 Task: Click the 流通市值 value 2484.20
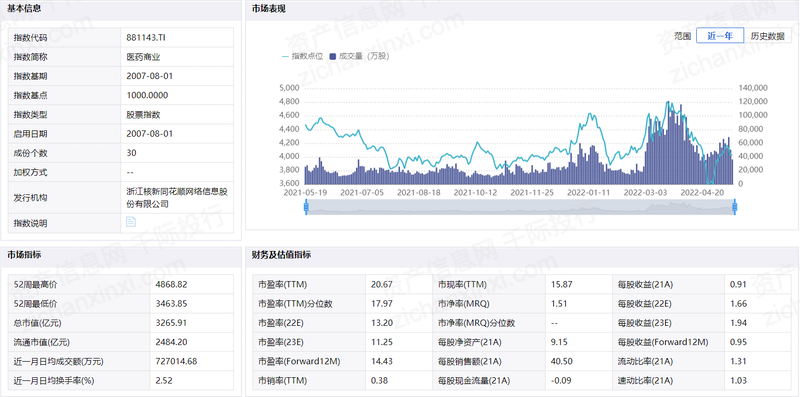[x=171, y=342]
